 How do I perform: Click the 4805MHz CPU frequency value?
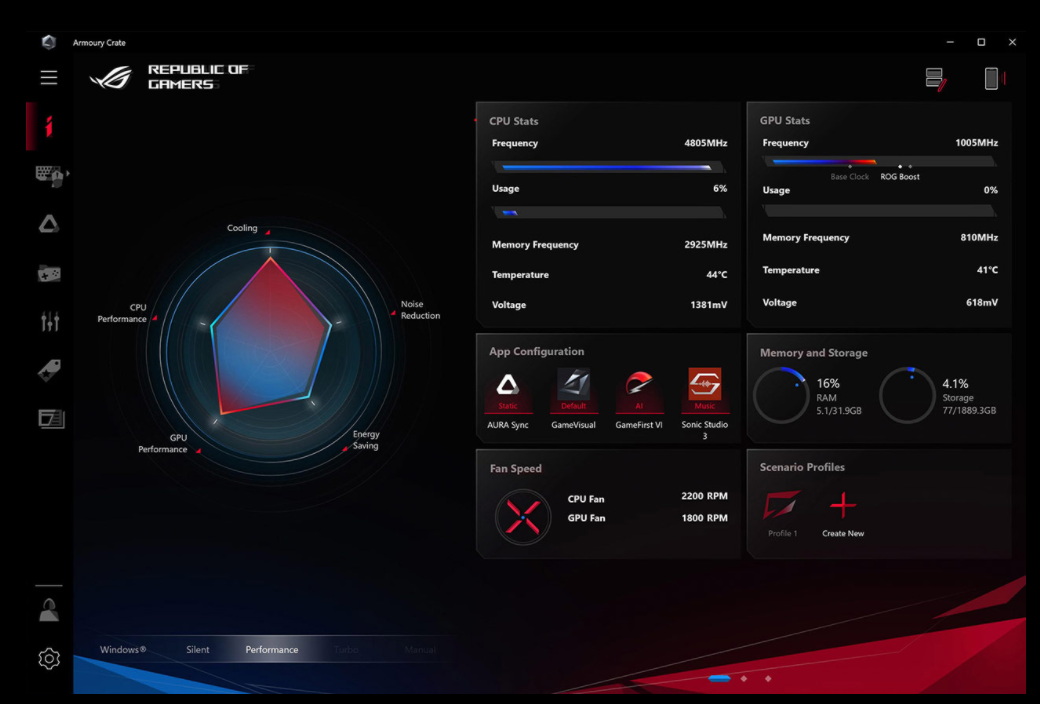pos(706,143)
